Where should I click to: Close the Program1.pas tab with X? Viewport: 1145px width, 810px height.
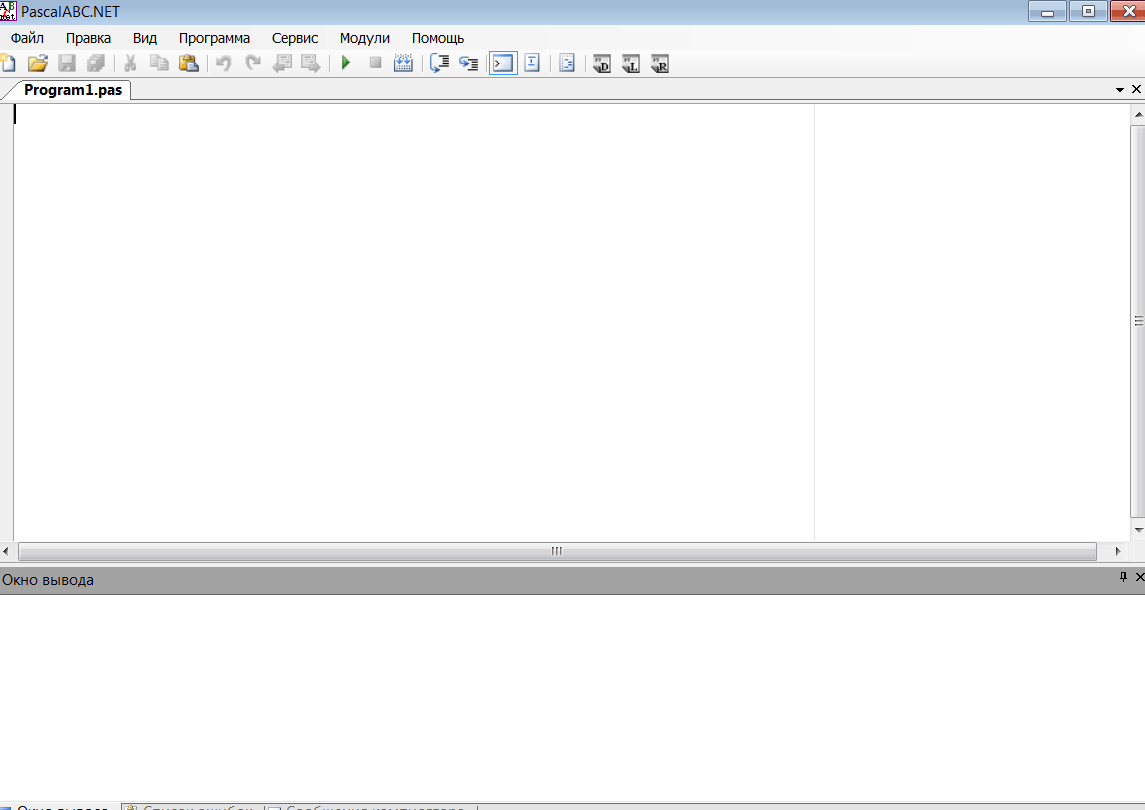click(1136, 89)
